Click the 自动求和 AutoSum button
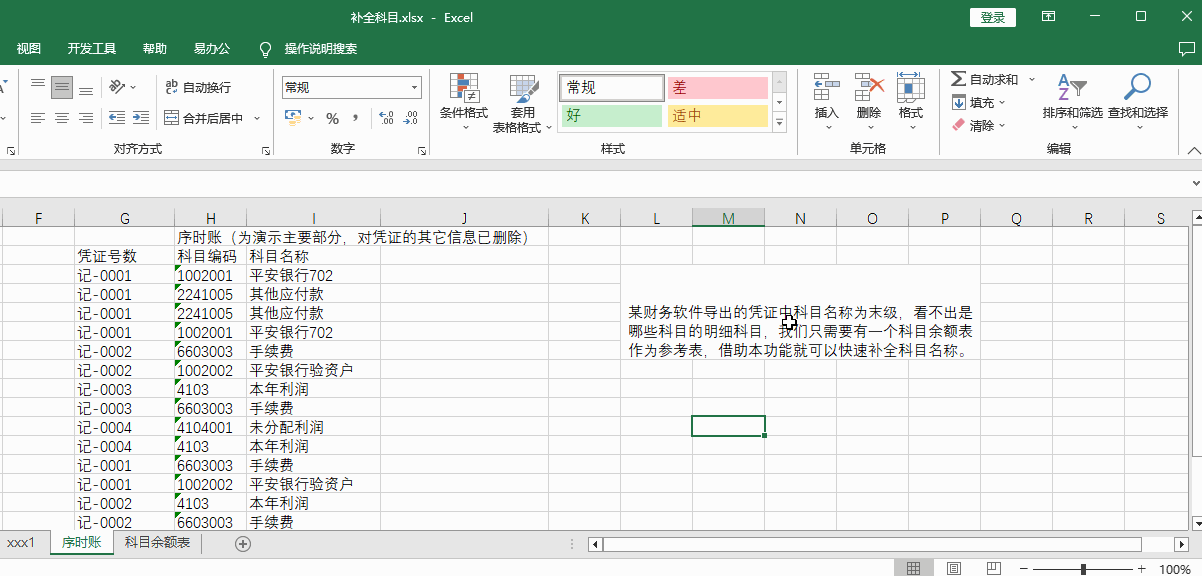1202x576 pixels. (x=984, y=79)
